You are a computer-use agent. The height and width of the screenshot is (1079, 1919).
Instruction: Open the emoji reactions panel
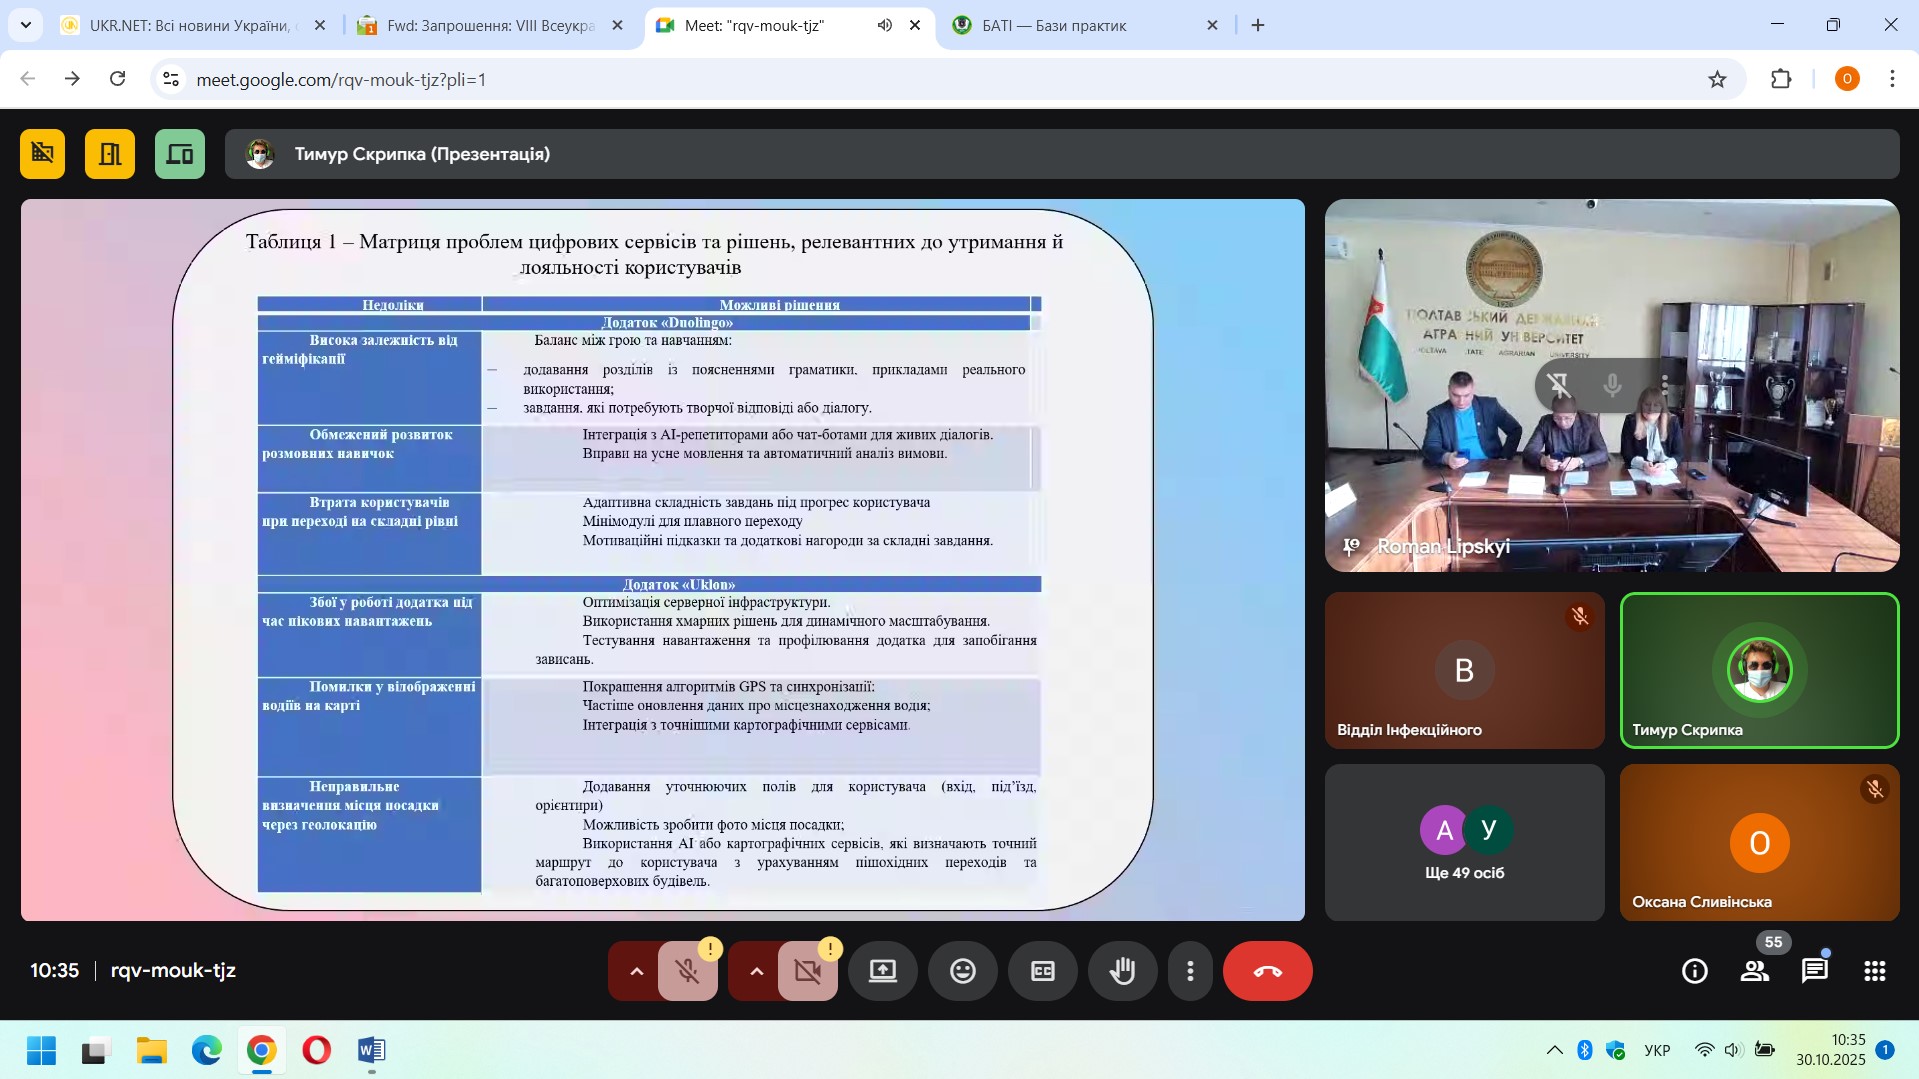coord(962,971)
